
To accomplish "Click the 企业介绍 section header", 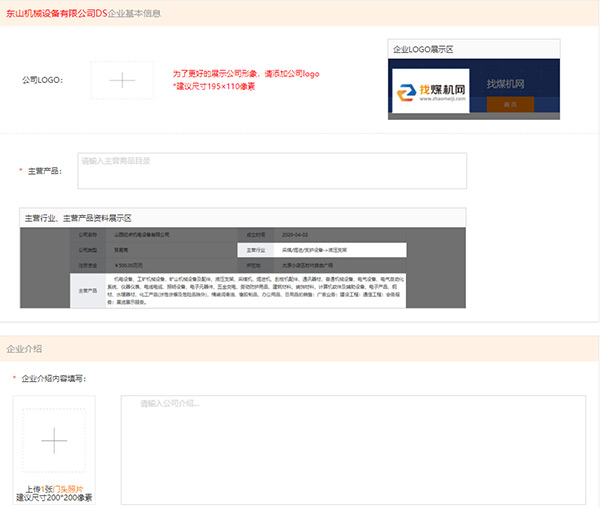I will click(x=25, y=350).
